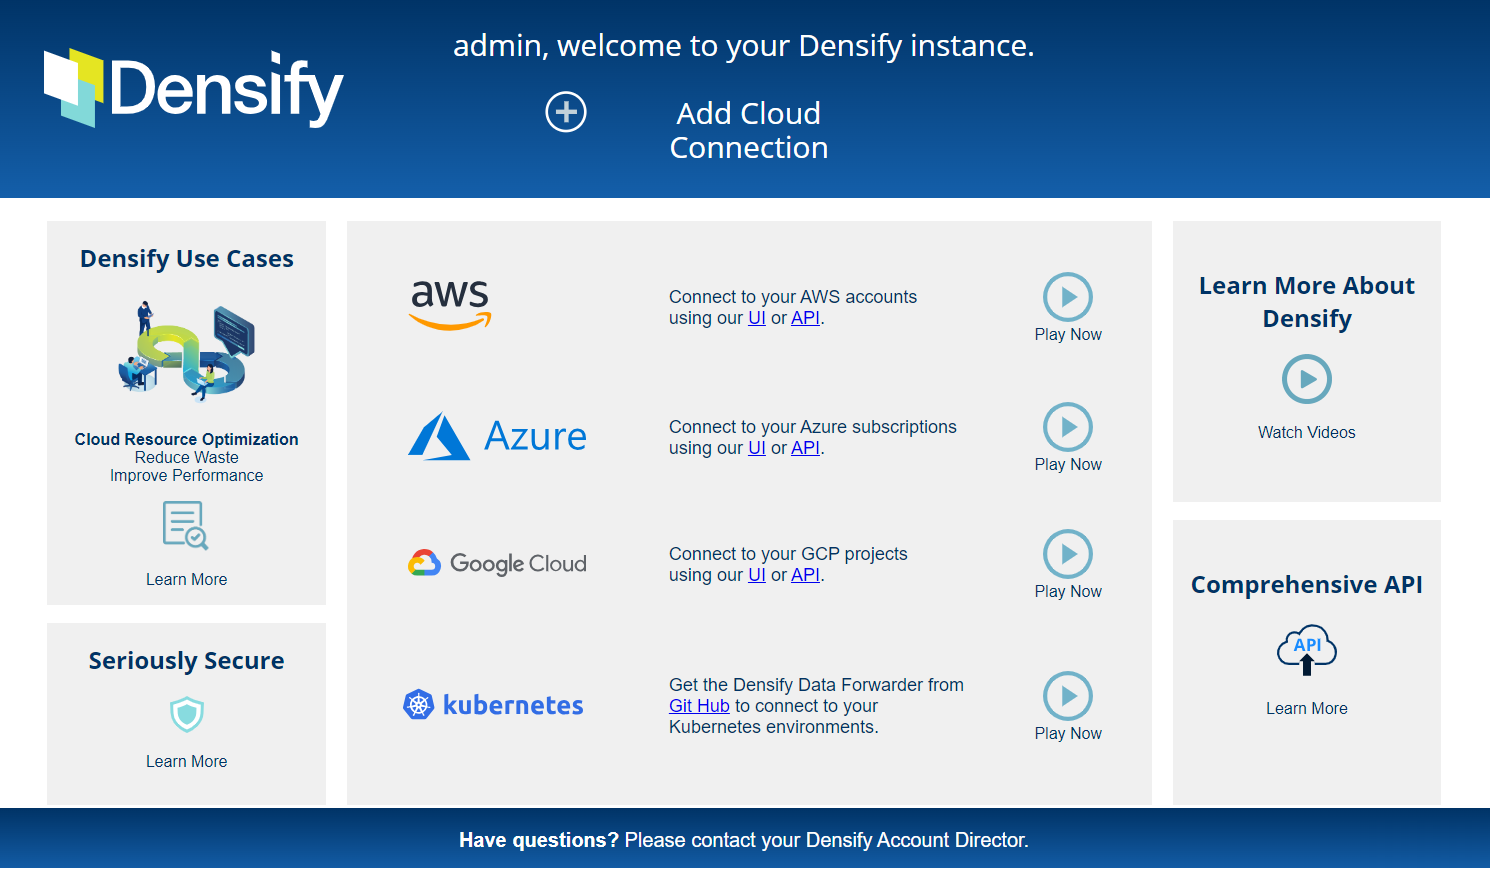Open the Azure API link
1490x872 pixels.
pyautogui.click(x=805, y=448)
